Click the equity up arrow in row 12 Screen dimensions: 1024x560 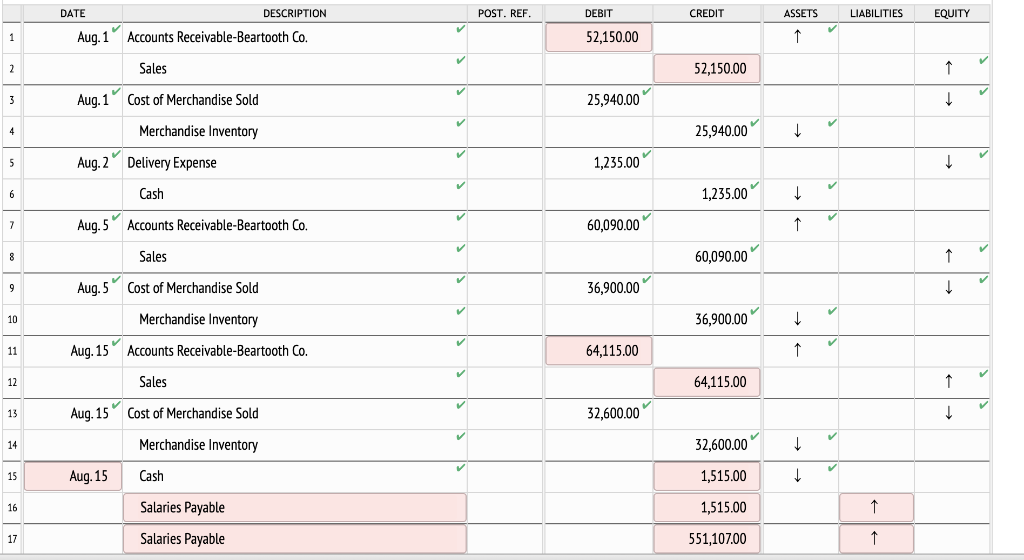[949, 381]
